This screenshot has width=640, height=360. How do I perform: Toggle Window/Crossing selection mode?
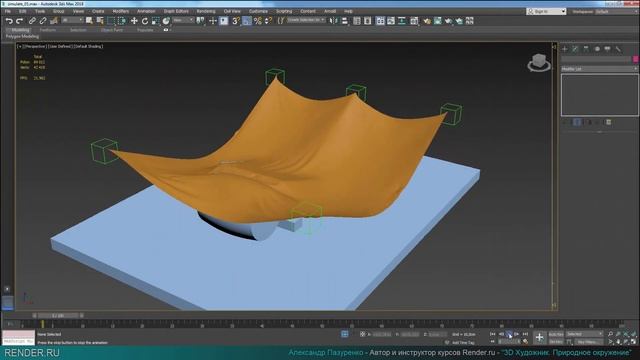click(122, 21)
